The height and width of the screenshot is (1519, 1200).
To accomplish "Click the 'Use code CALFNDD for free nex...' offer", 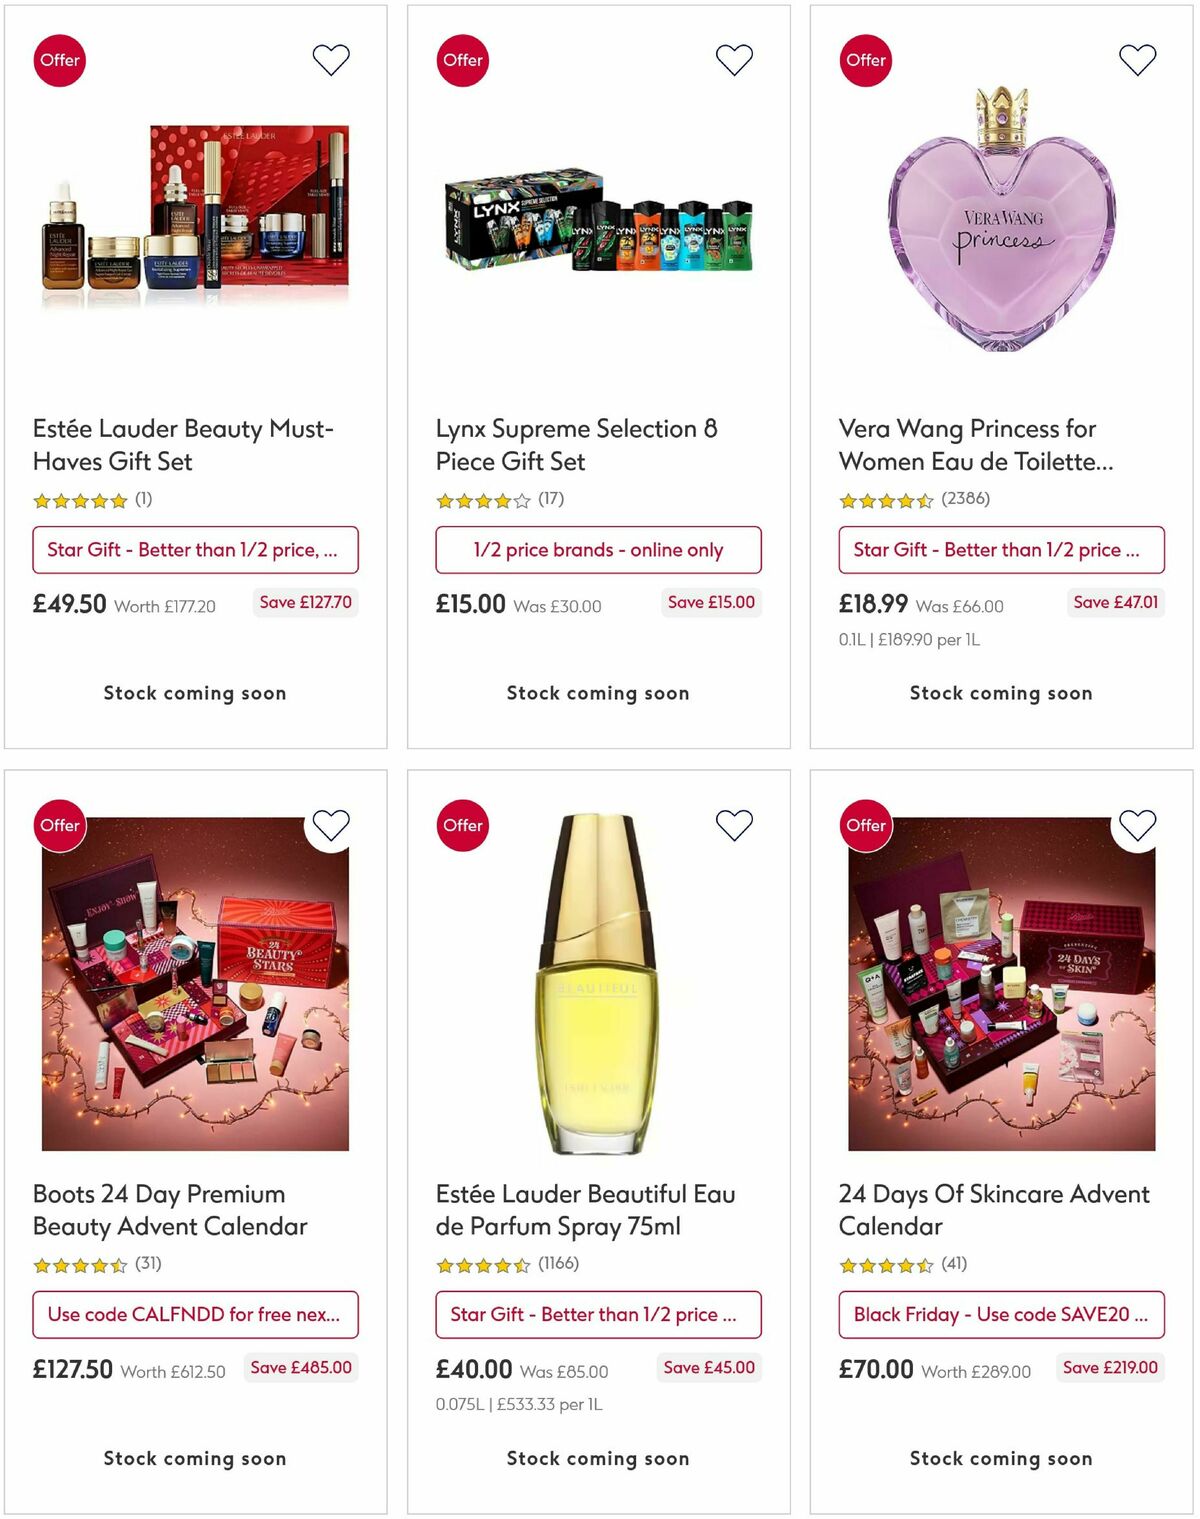I will (195, 1315).
